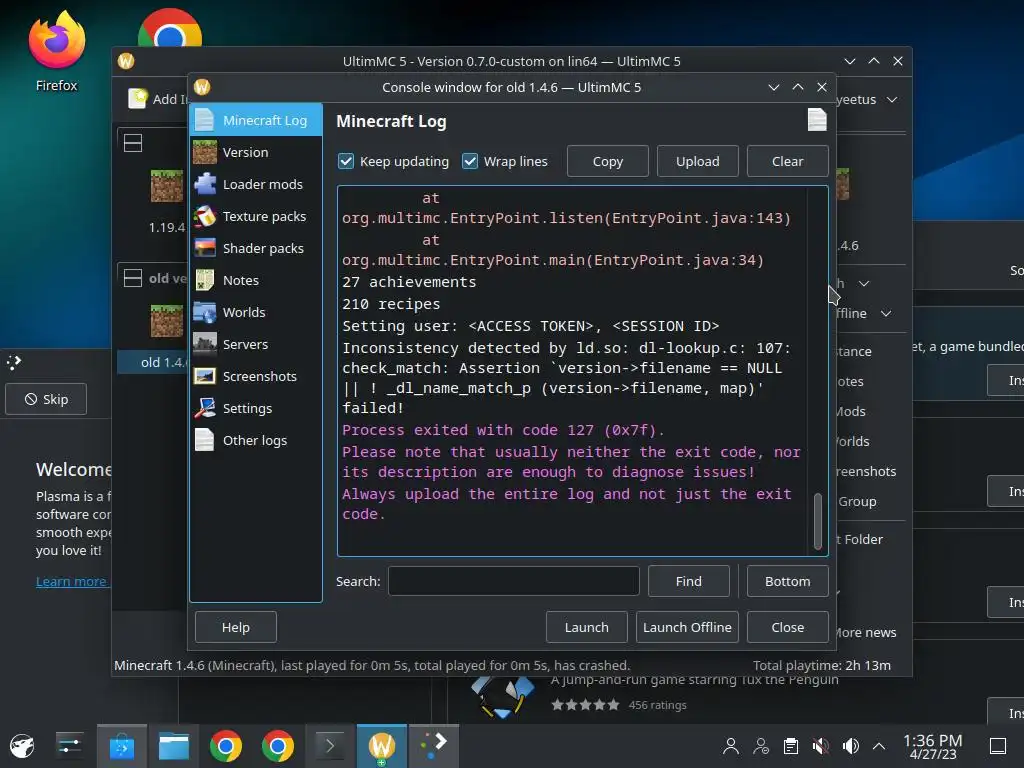Click the log vertical scrollbar handle
Screen dimensions: 1024x768
coord(818,521)
